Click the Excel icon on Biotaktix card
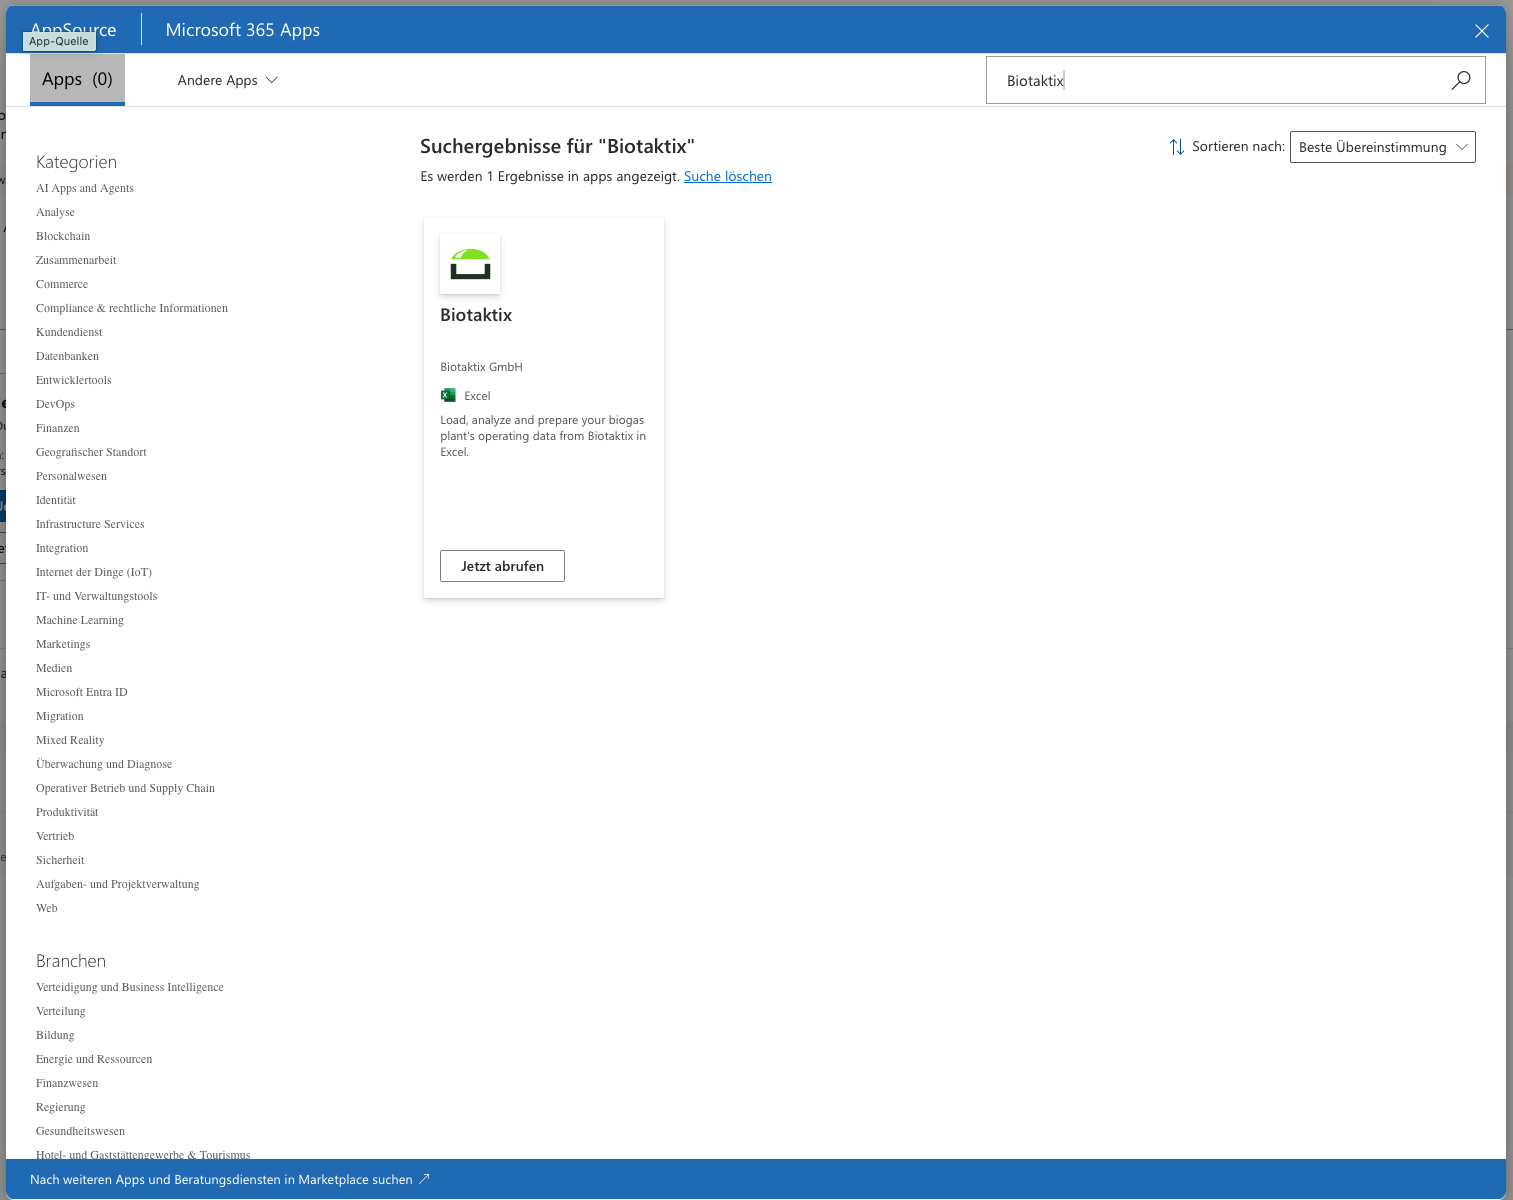The width and height of the screenshot is (1513, 1200). point(448,395)
